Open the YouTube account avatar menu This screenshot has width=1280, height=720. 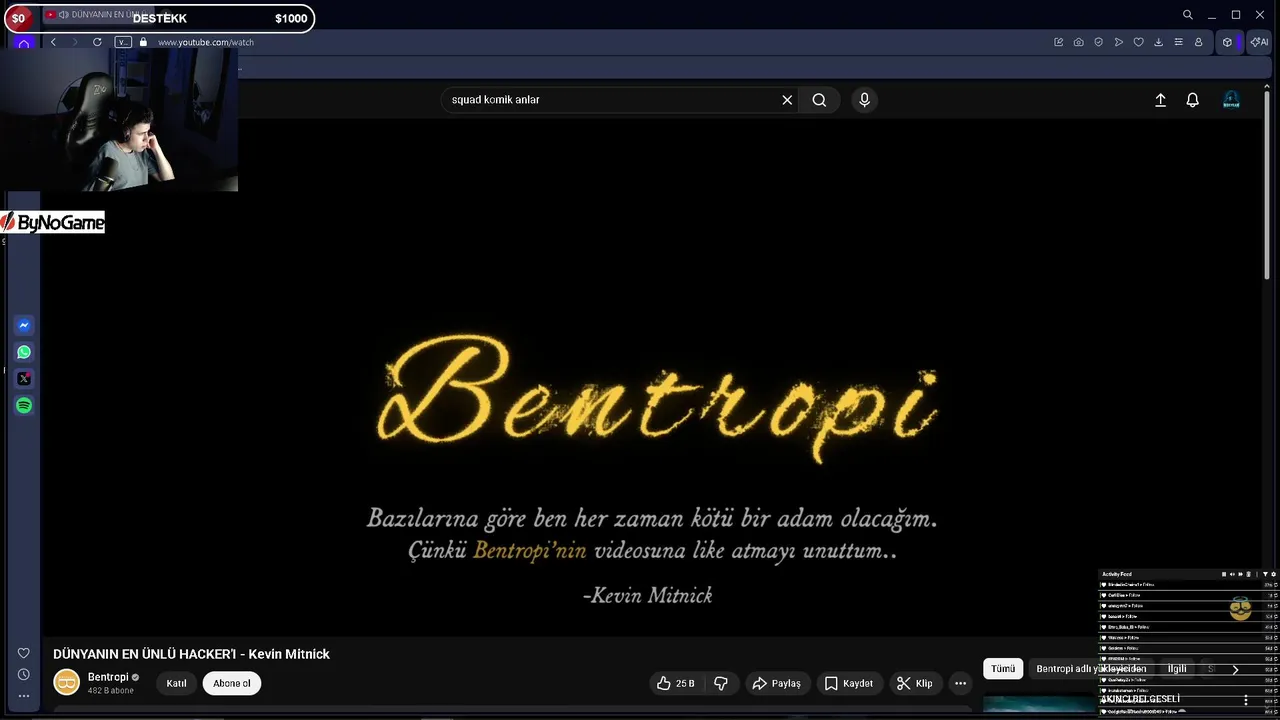pyautogui.click(x=1232, y=100)
